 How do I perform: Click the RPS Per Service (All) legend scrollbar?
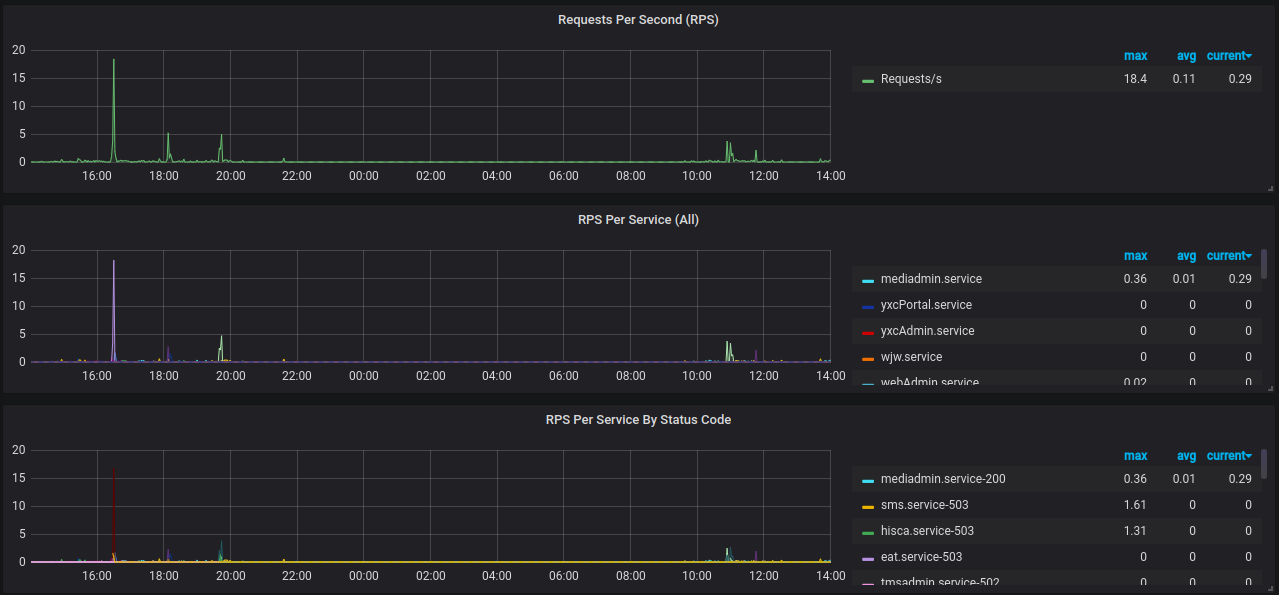click(x=1264, y=264)
